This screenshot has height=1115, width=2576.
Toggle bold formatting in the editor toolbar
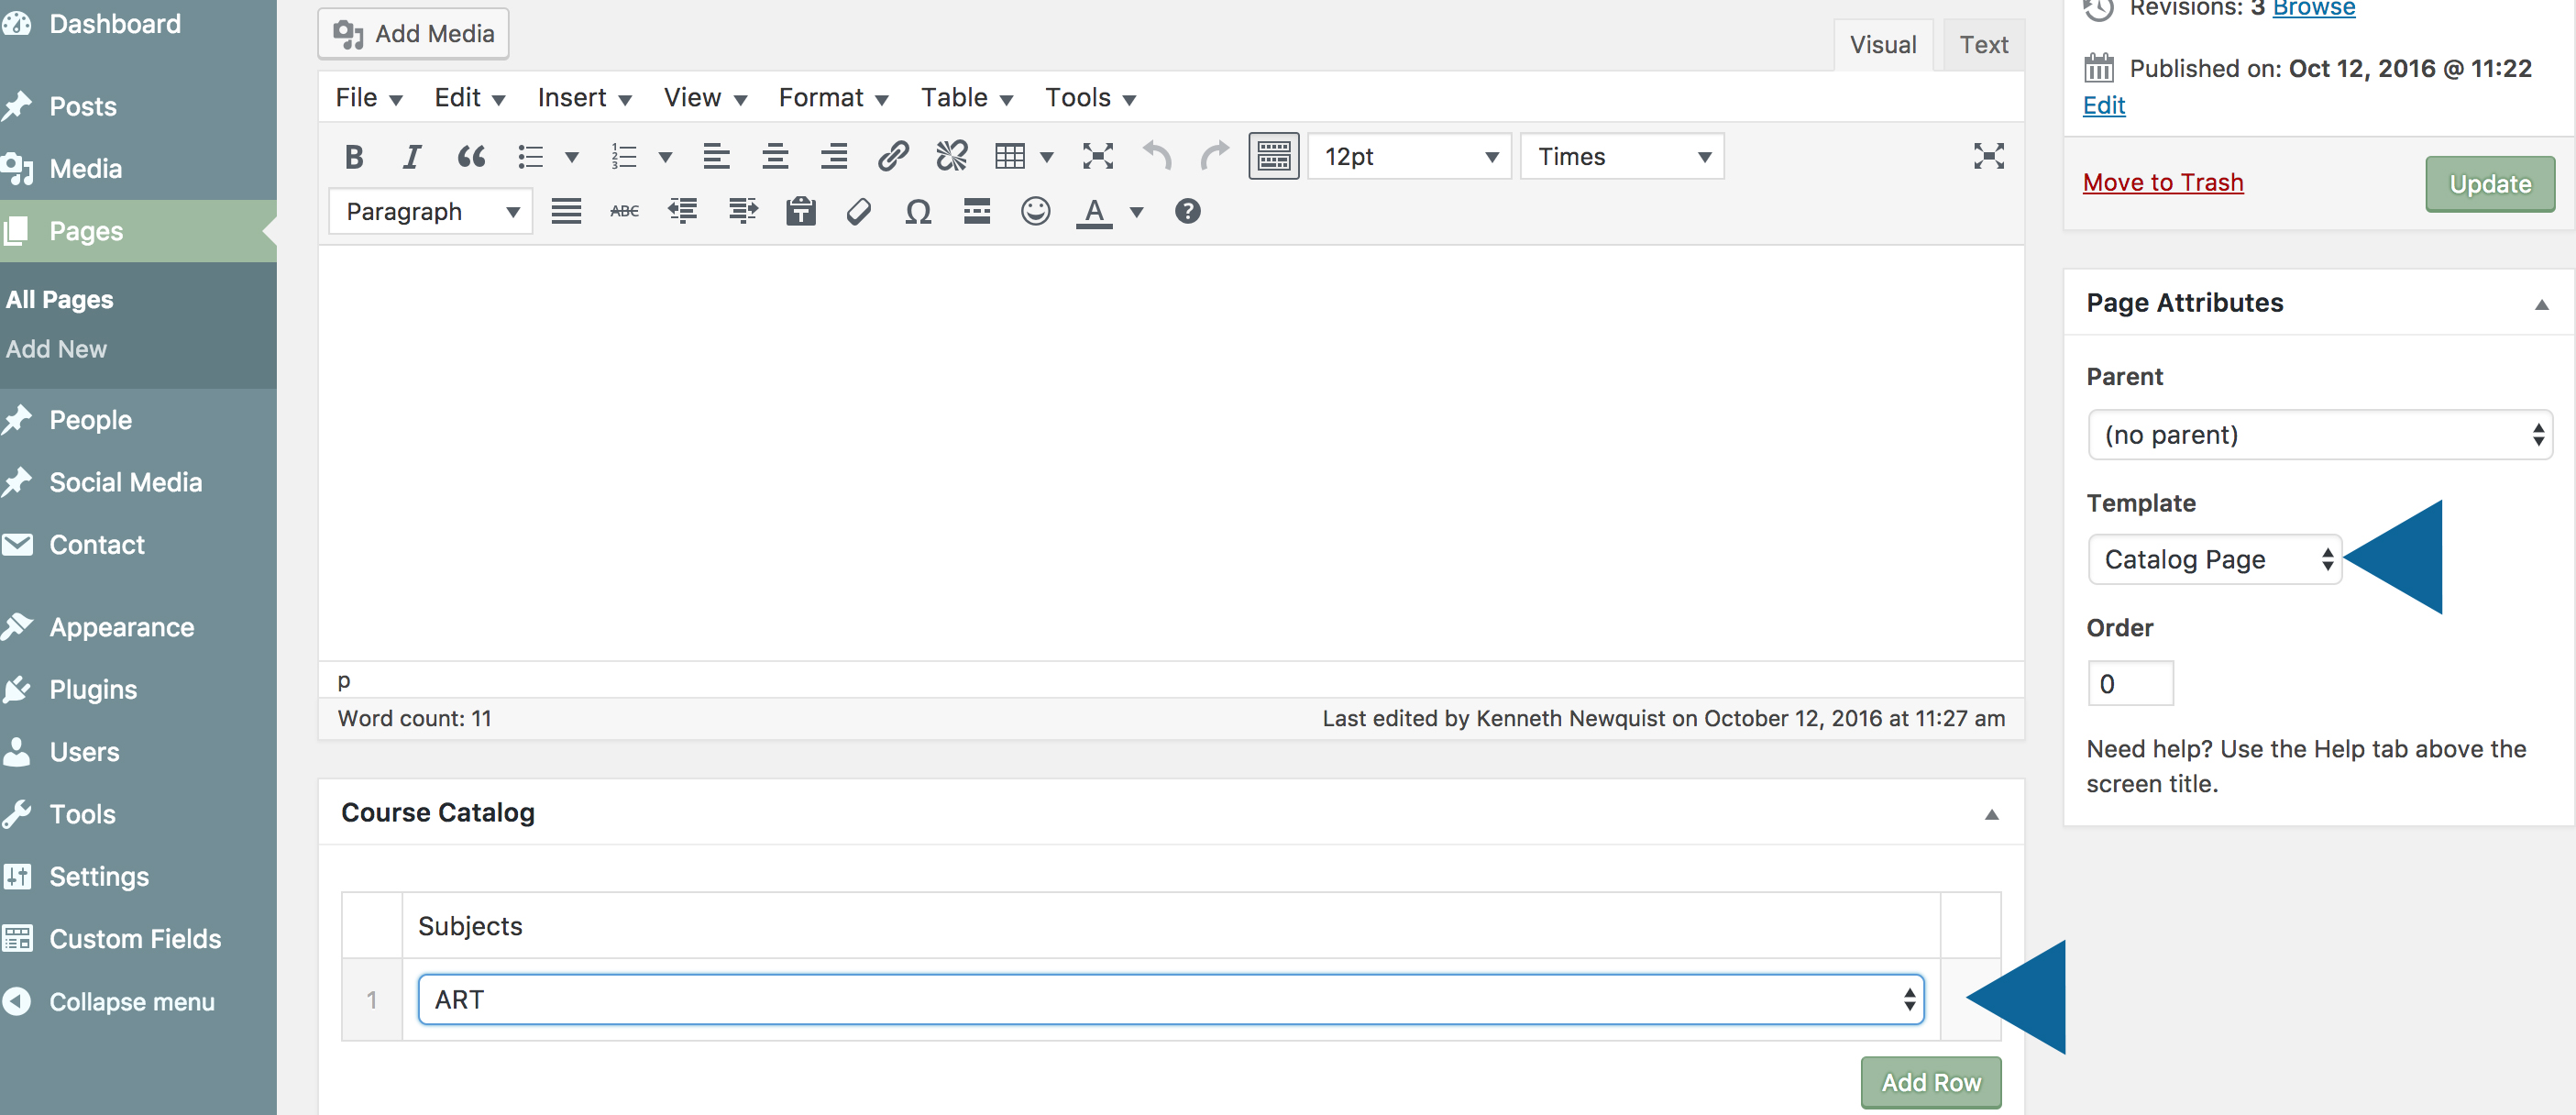point(354,156)
